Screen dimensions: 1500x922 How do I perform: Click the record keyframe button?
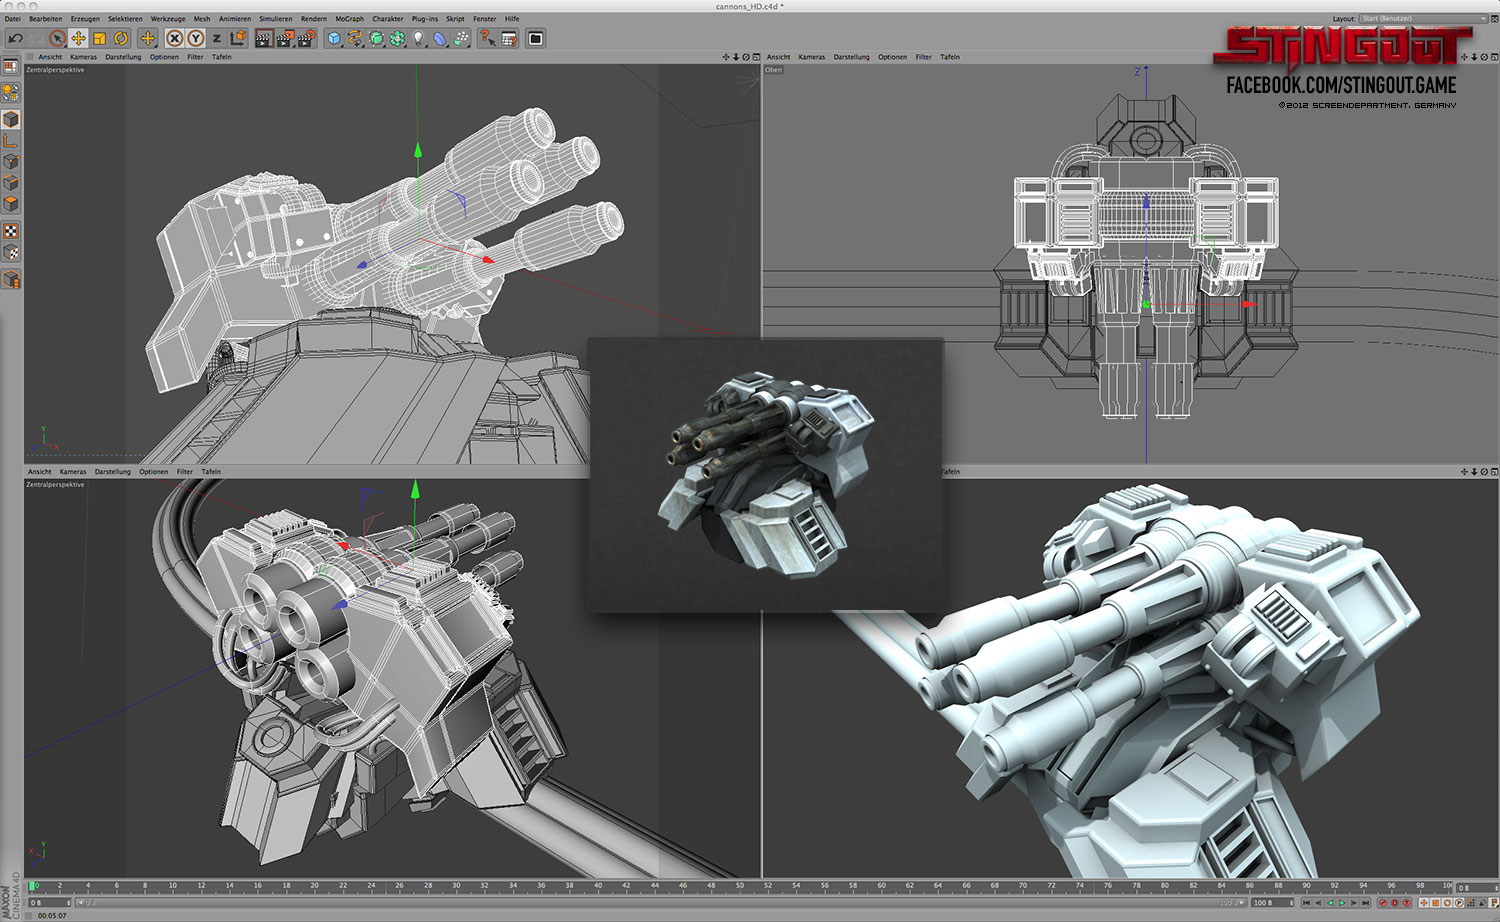click(1383, 903)
